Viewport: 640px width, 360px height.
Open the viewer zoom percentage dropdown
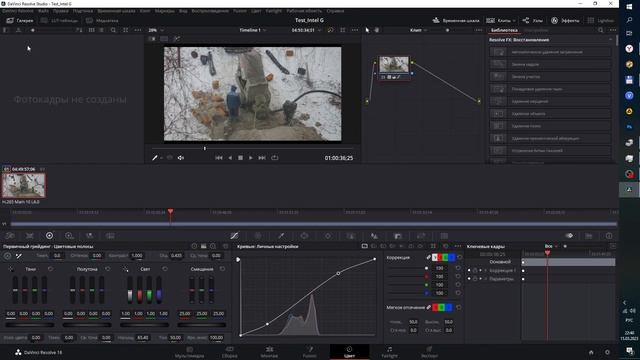tap(156, 30)
